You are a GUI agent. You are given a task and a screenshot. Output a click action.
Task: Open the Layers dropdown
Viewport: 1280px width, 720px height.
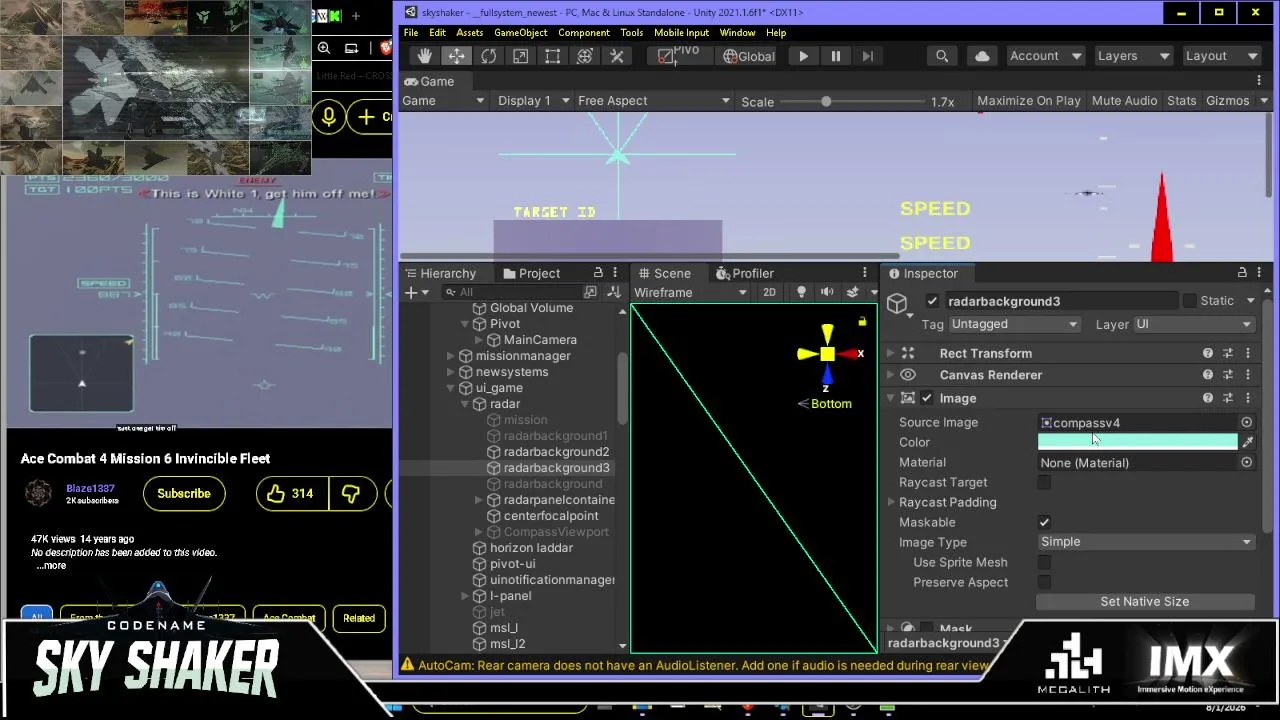pyautogui.click(x=1133, y=56)
